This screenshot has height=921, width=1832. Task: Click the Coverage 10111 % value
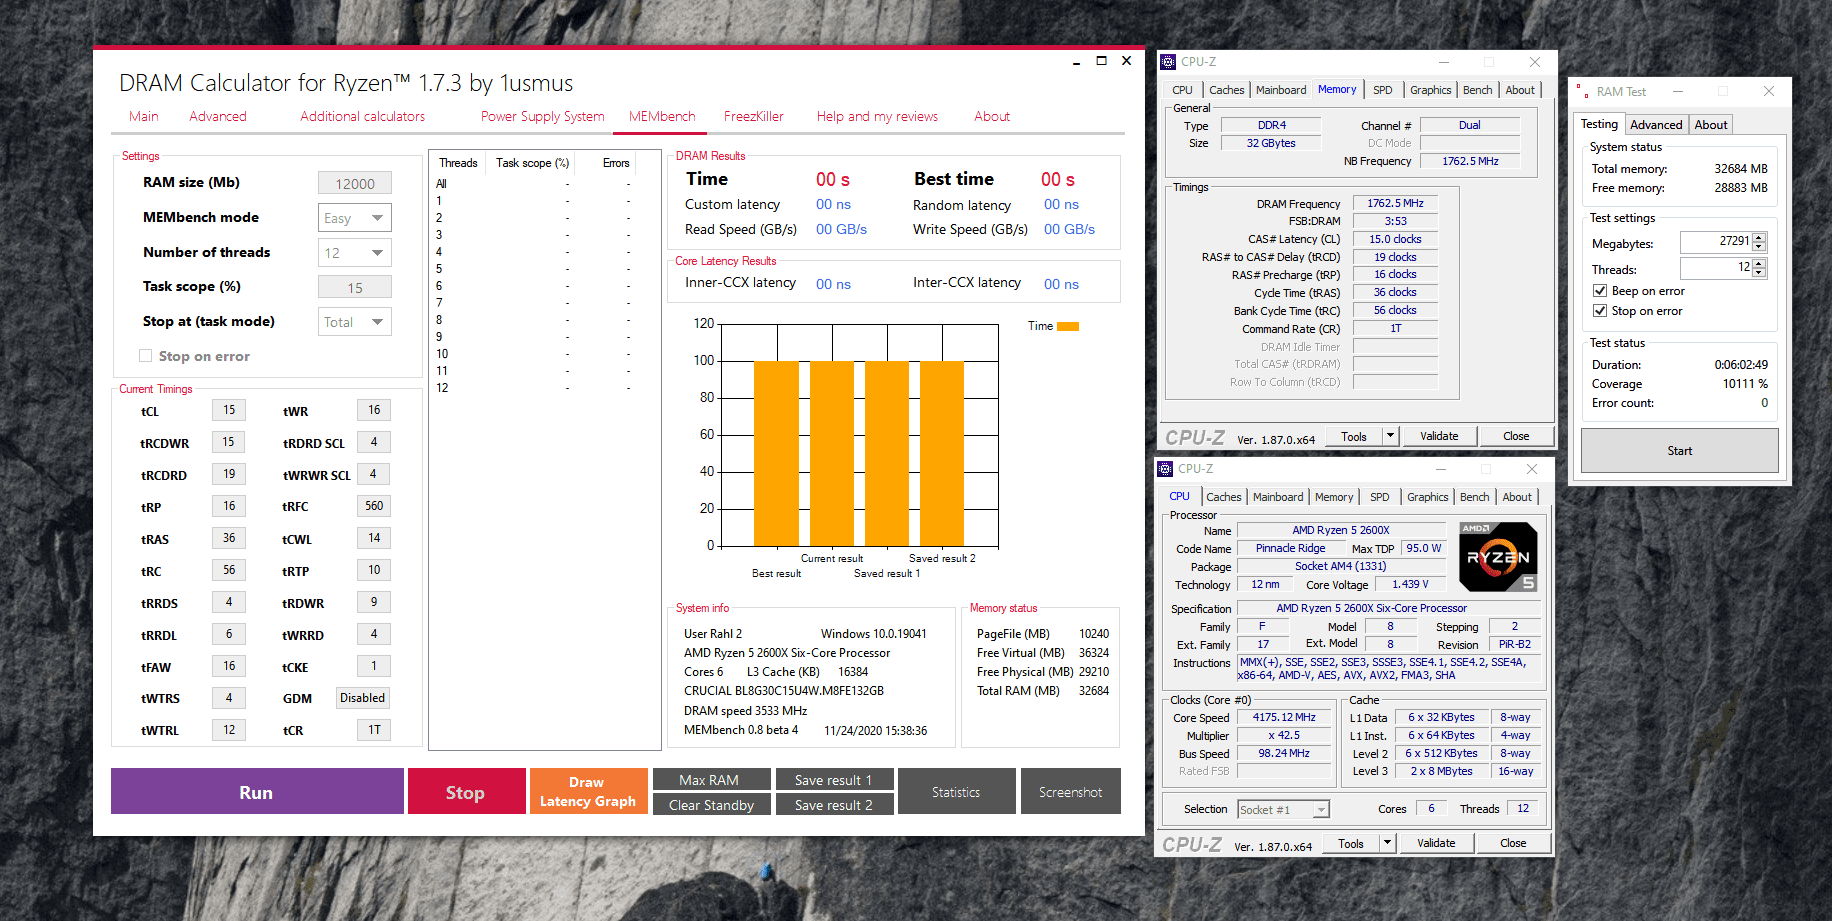pyautogui.click(x=1745, y=384)
